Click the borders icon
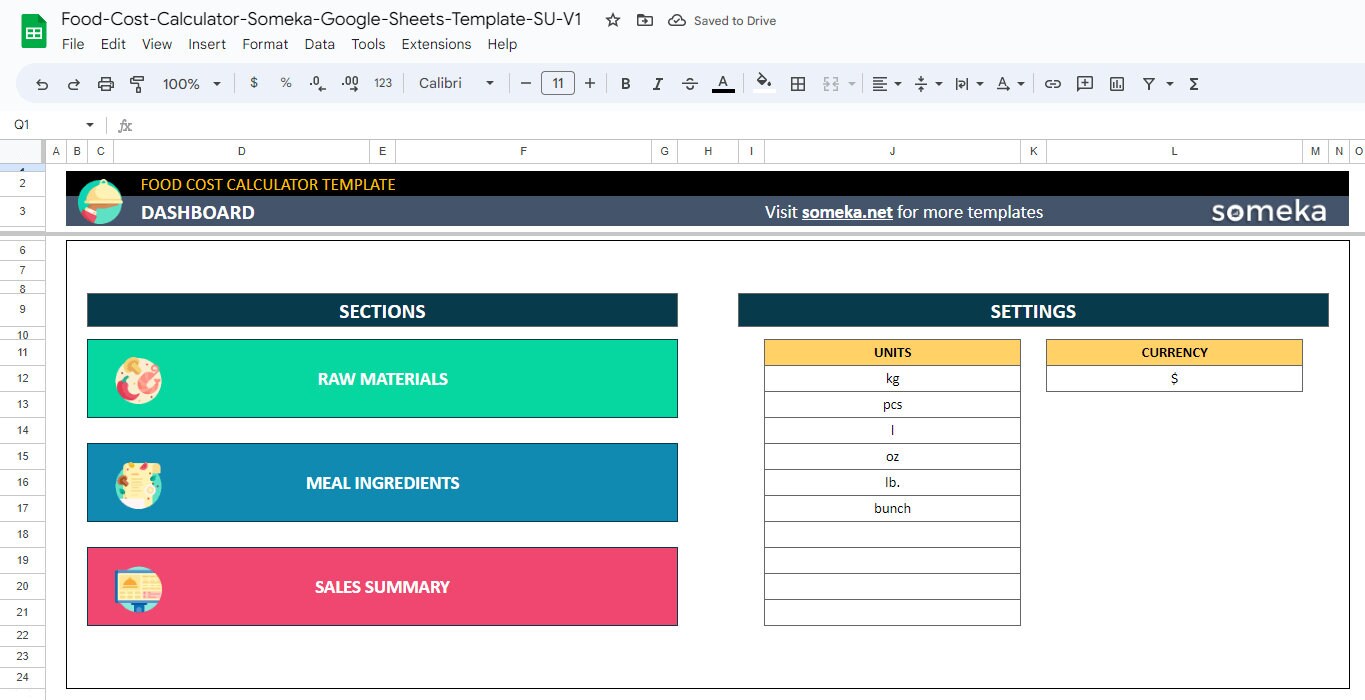This screenshot has width=1365, height=700. point(798,83)
